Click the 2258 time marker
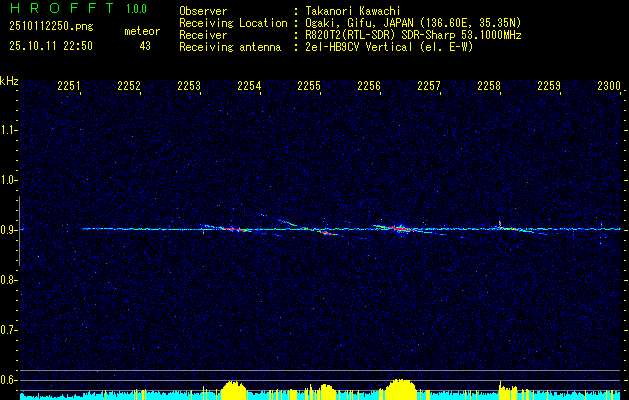This screenshot has width=629, height=400. [489, 85]
